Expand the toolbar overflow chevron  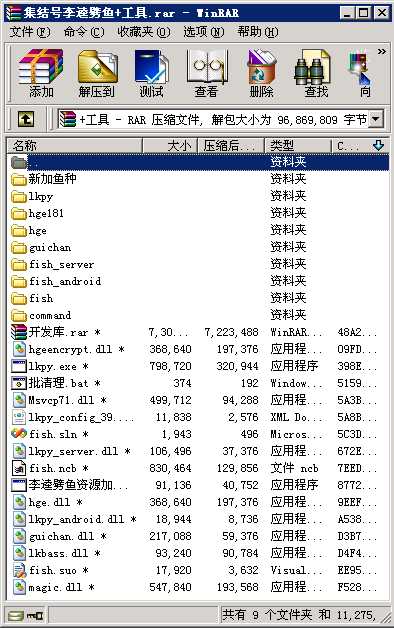[382, 51]
